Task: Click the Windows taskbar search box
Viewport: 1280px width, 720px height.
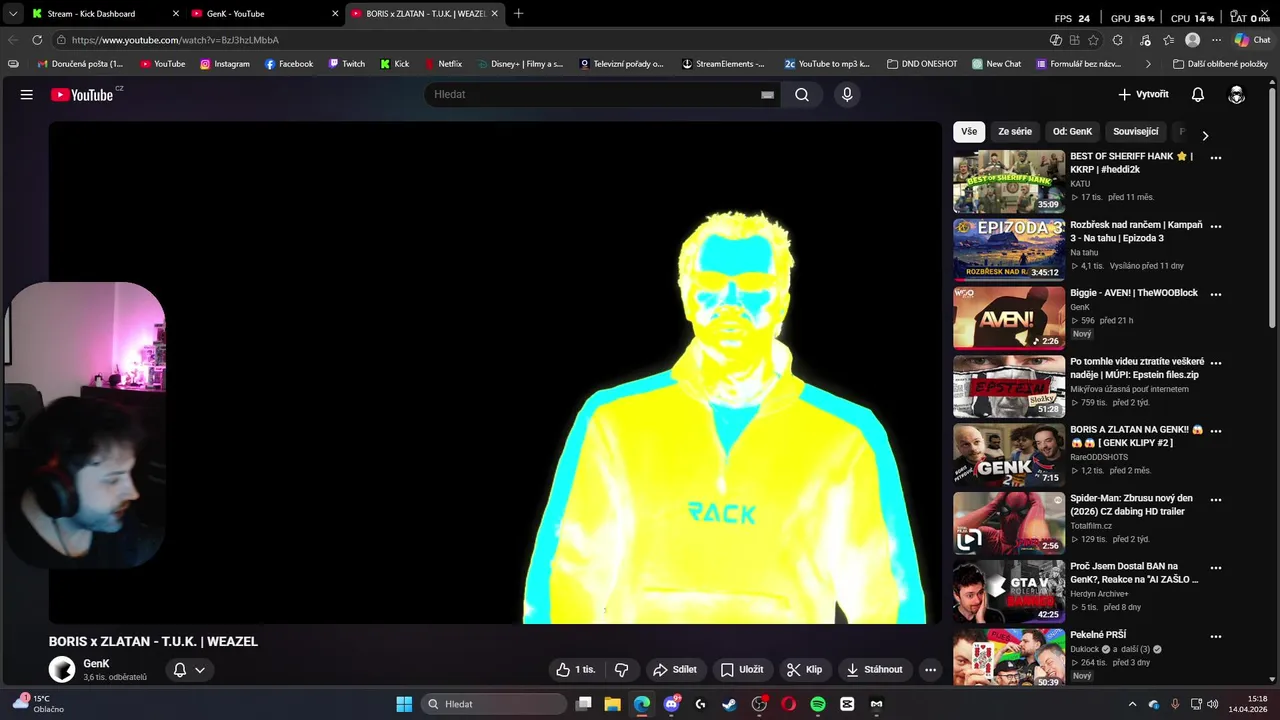Action: [x=494, y=704]
